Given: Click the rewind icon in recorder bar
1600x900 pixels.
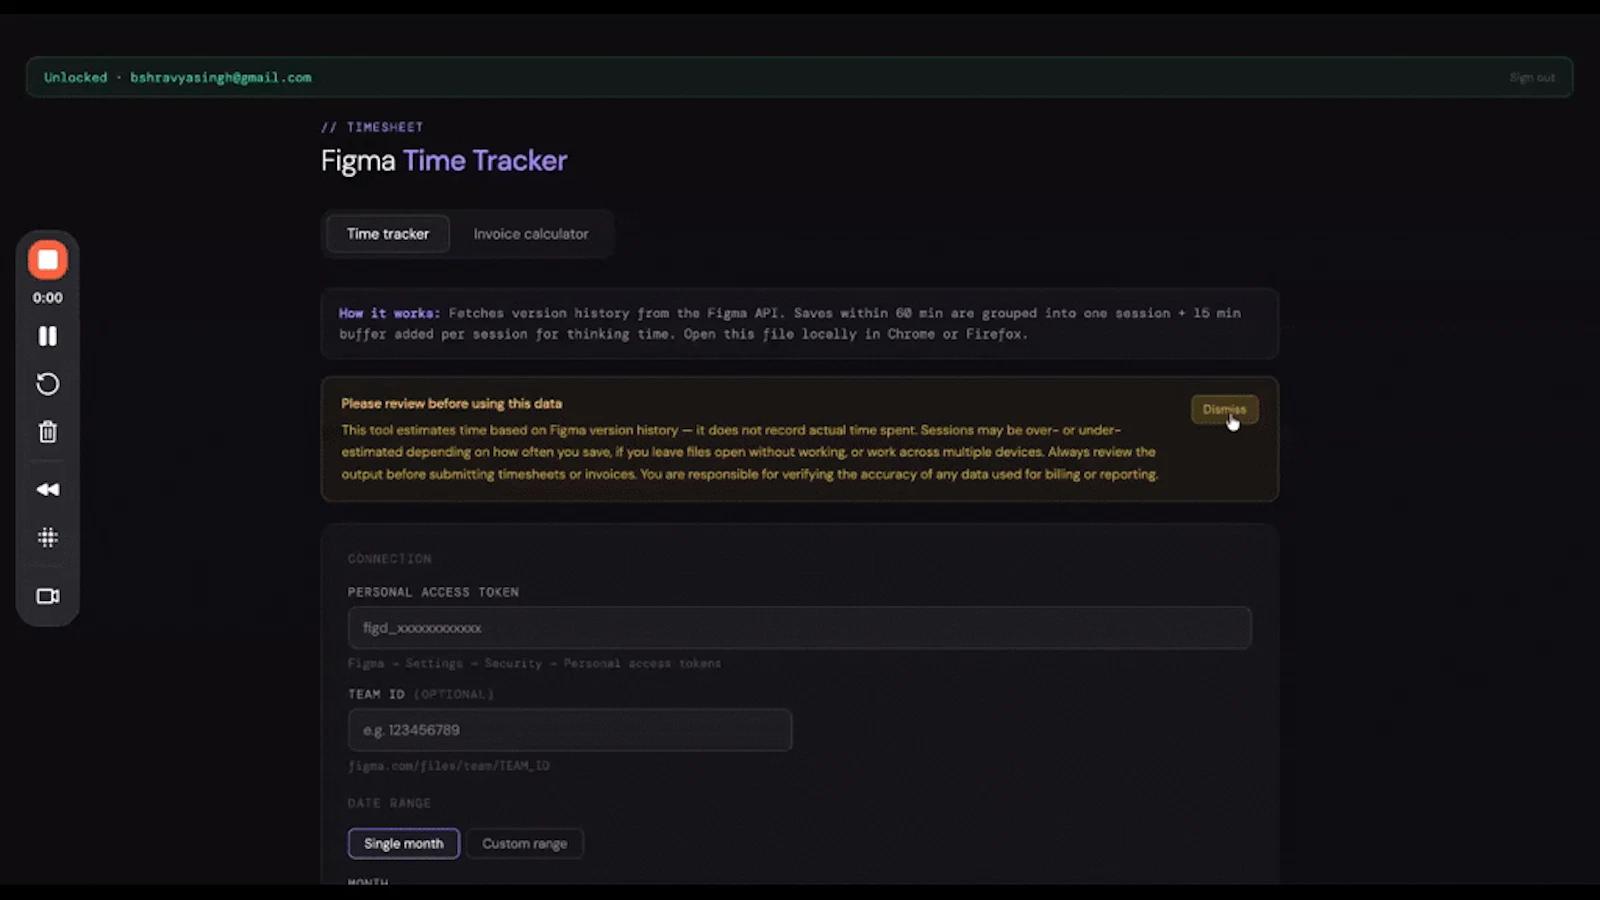Looking at the screenshot, I should click(47, 489).
